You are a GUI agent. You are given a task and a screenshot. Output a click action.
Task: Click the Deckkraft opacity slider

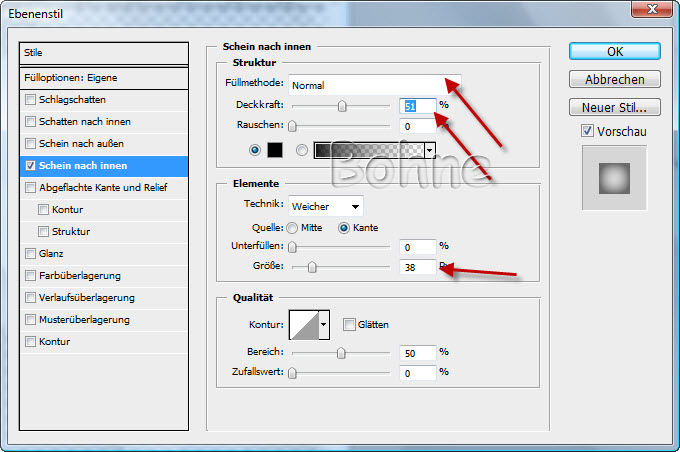coord(342,105)
